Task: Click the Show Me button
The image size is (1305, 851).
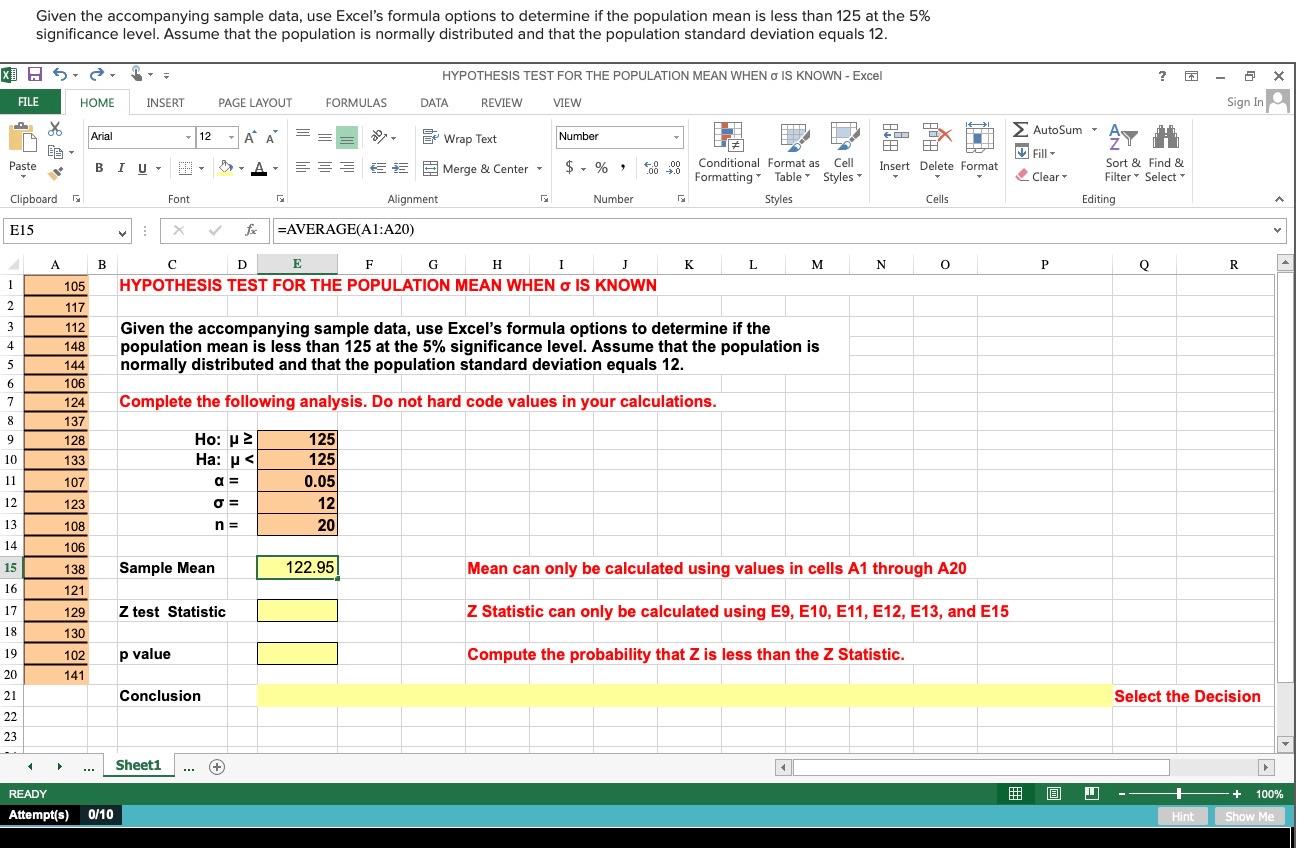Action: tap(1249, 816)
